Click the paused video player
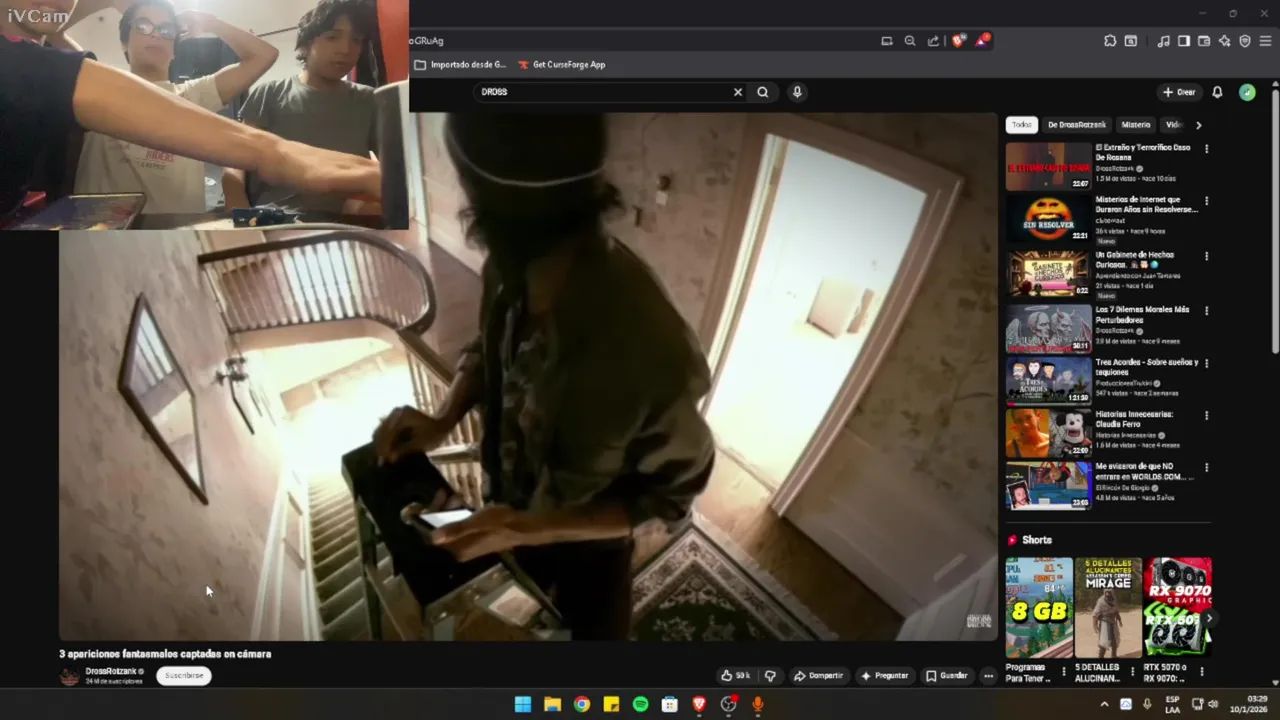1280x720 pixels. 528,376
